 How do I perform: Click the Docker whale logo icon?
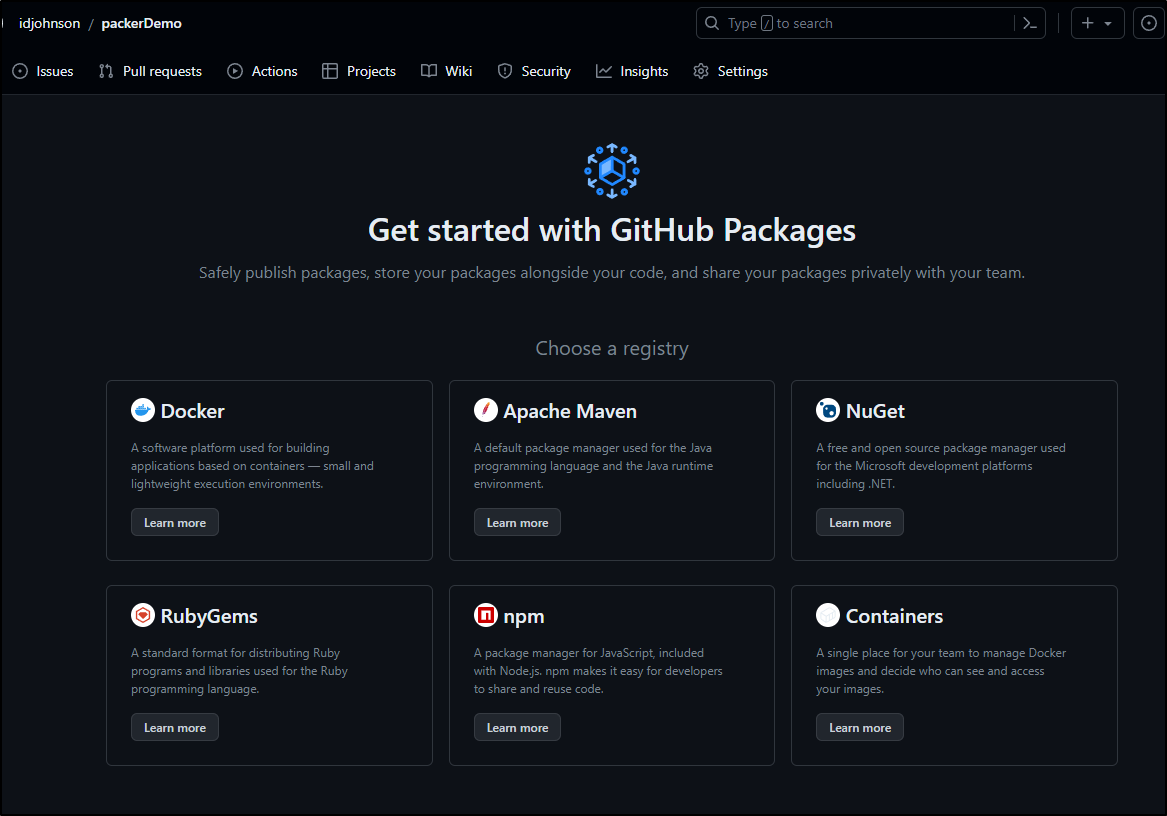point(143,410)
